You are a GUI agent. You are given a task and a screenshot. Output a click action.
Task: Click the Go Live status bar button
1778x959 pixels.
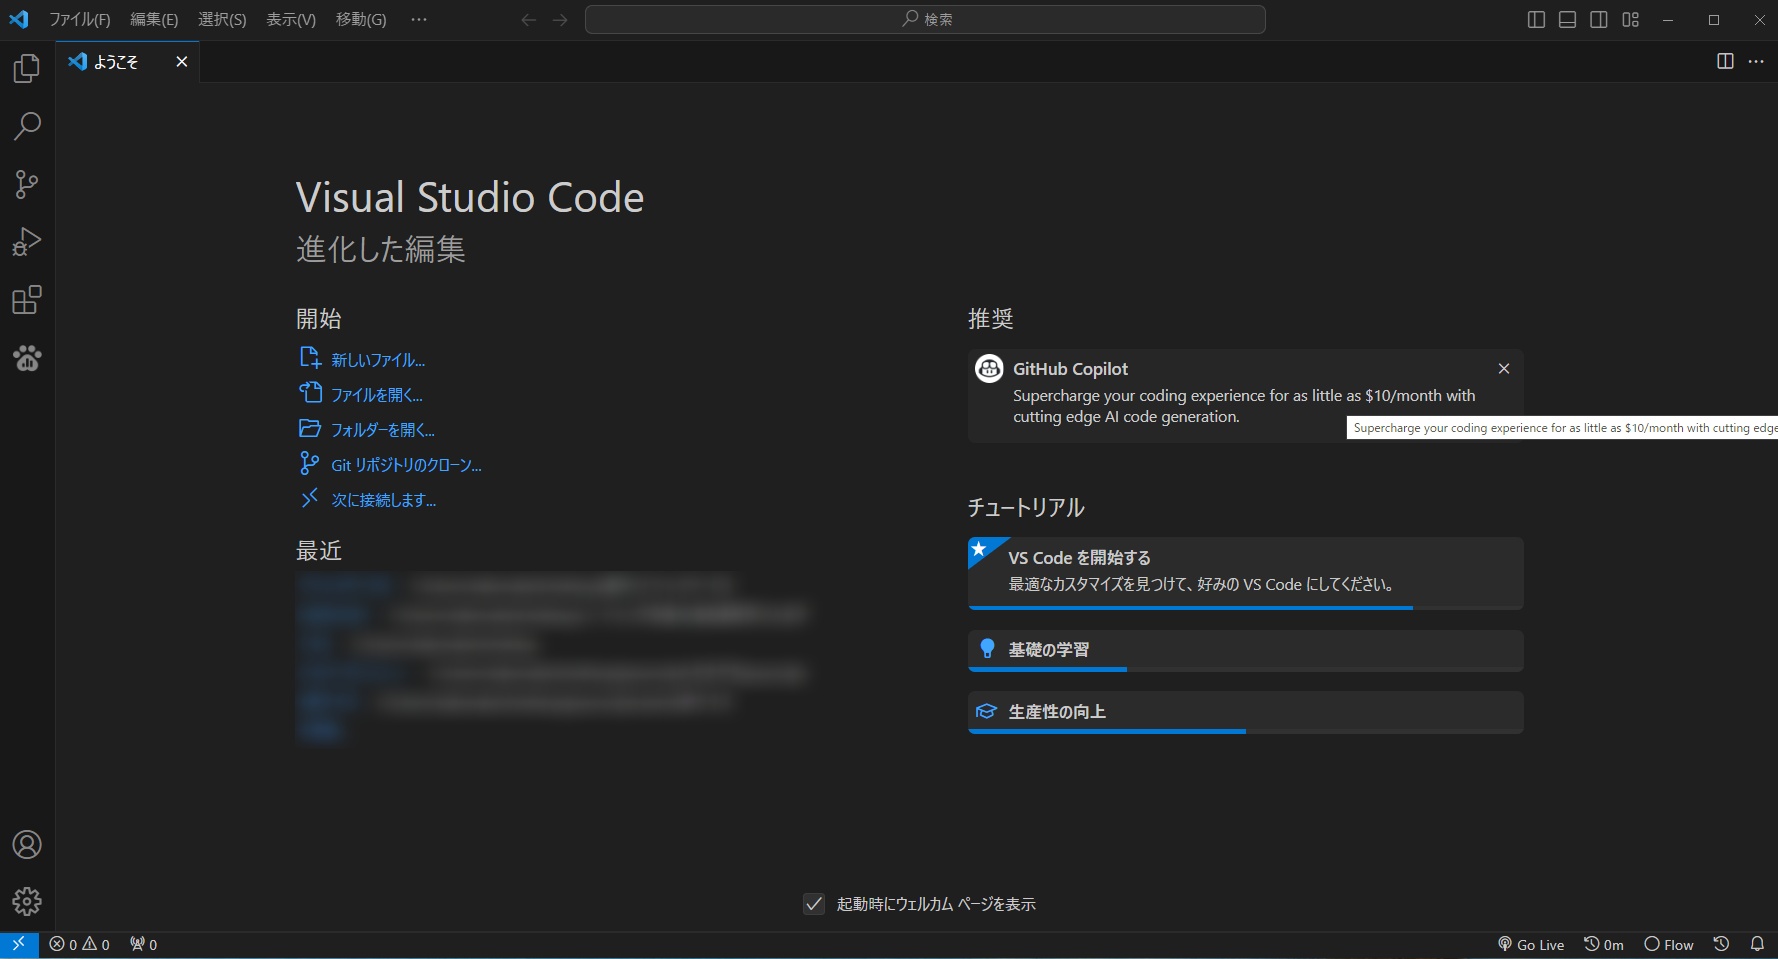[1531, 945]
